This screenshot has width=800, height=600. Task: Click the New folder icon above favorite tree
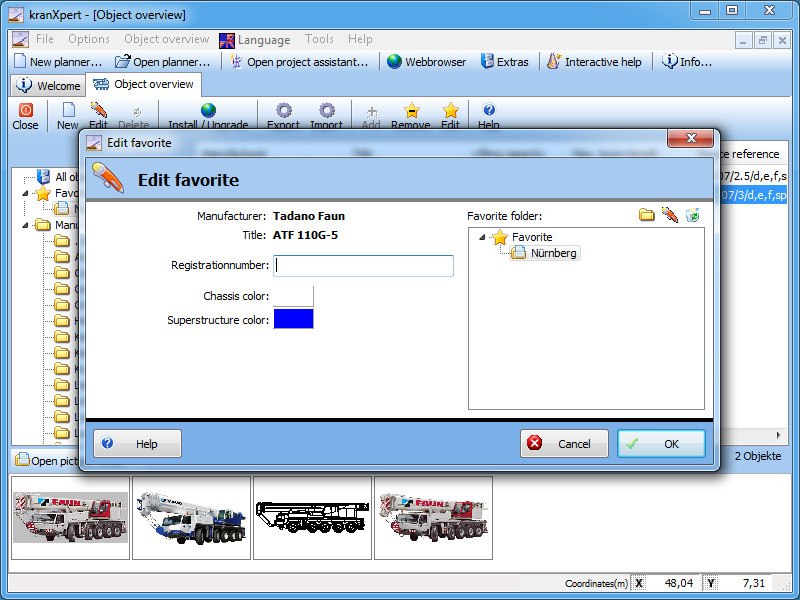click(x=647, y=215)
